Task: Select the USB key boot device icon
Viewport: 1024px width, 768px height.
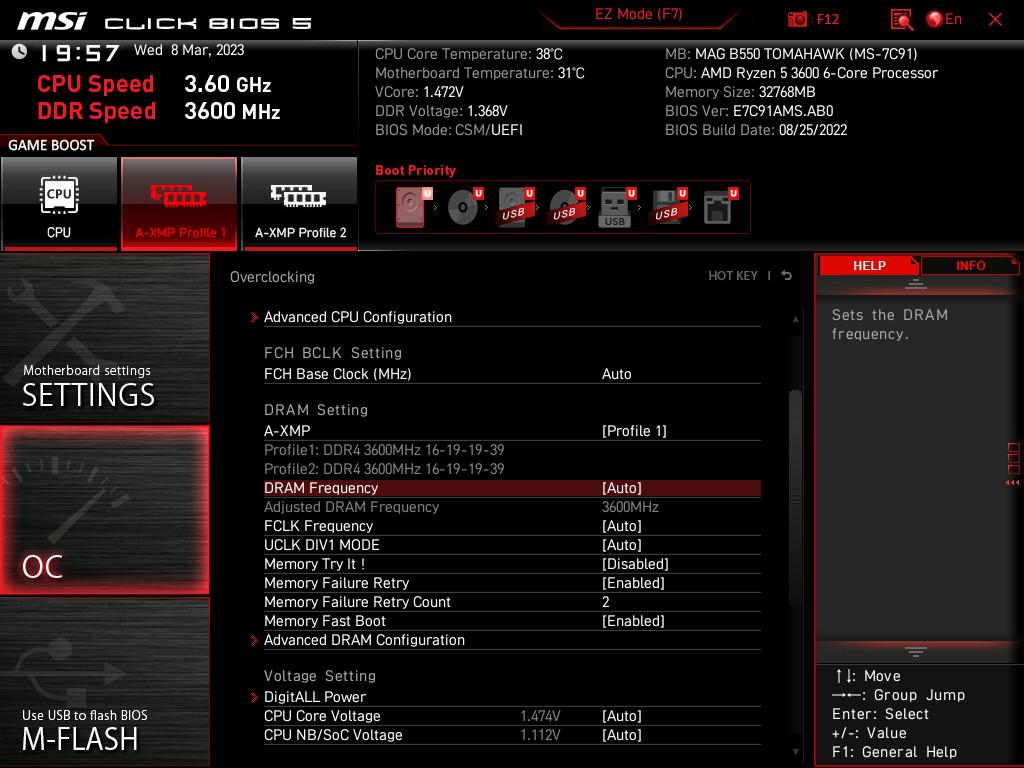Action: coord(616,207)
